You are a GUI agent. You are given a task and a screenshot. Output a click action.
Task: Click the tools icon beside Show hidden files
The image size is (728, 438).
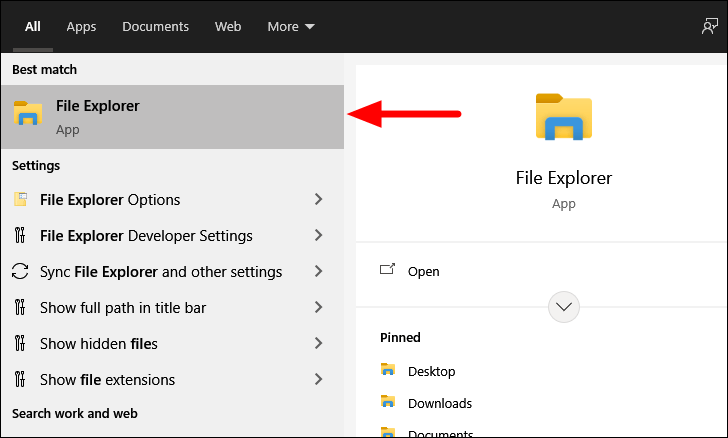click(20, 343)
